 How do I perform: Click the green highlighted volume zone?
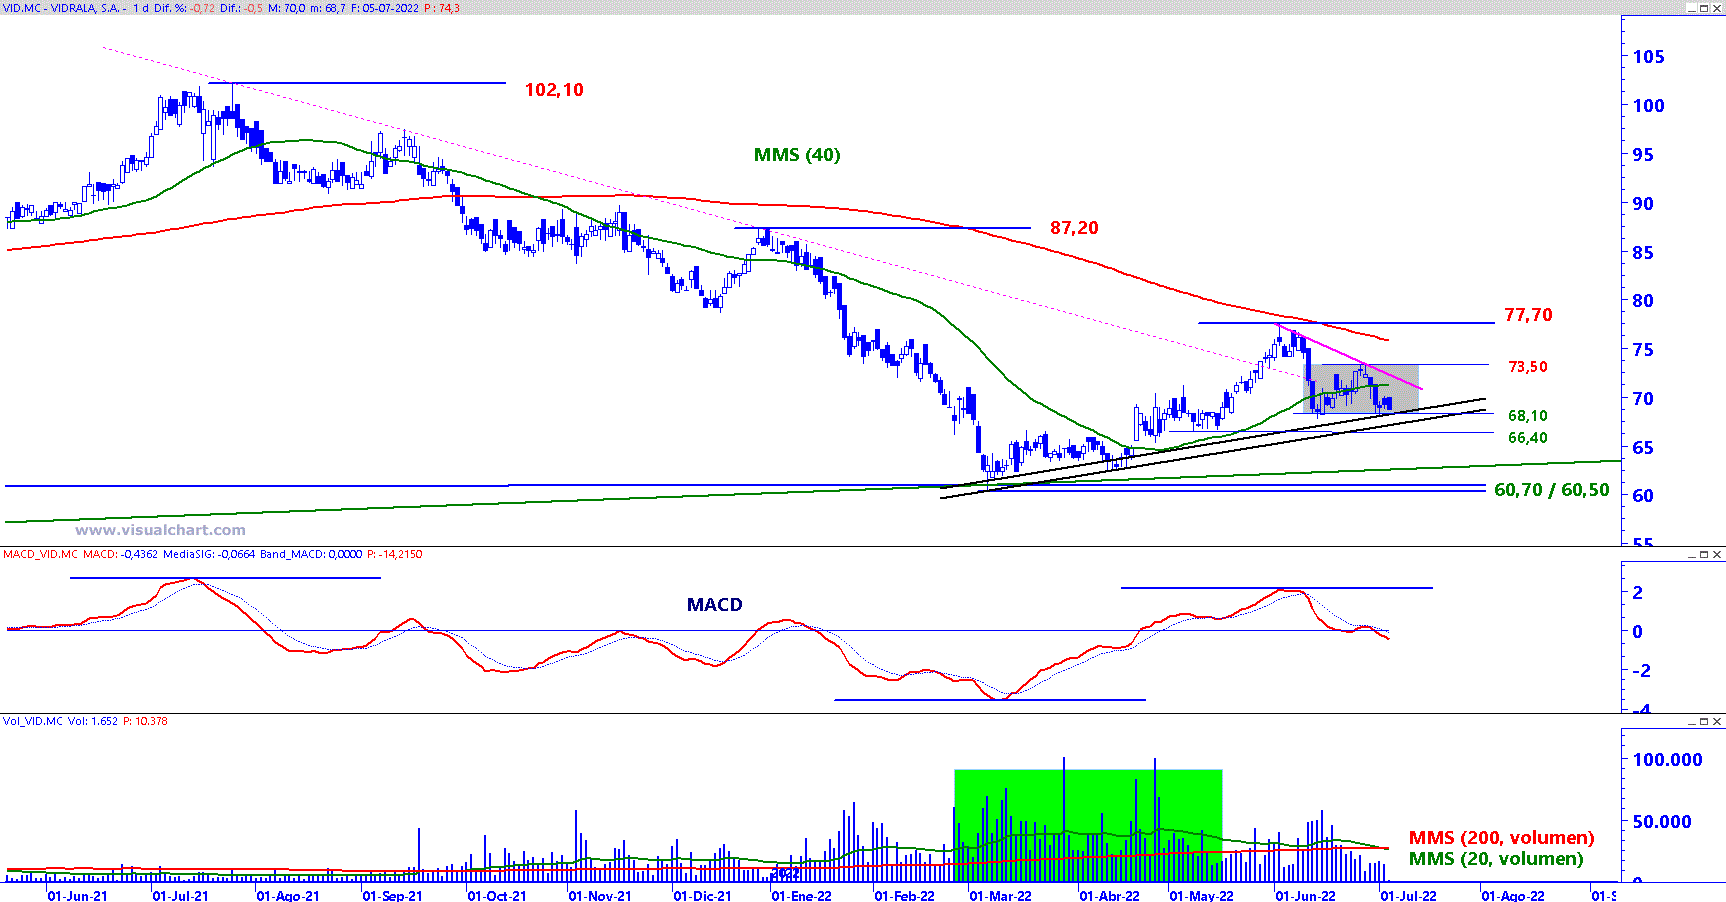(1088, 824)
